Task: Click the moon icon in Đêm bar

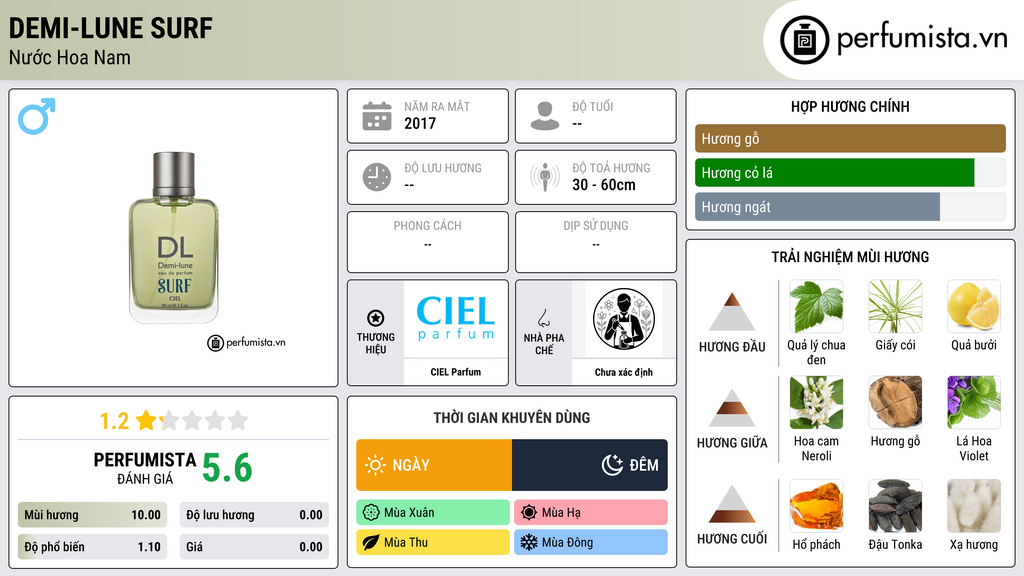Action: [x=612, y=465]
